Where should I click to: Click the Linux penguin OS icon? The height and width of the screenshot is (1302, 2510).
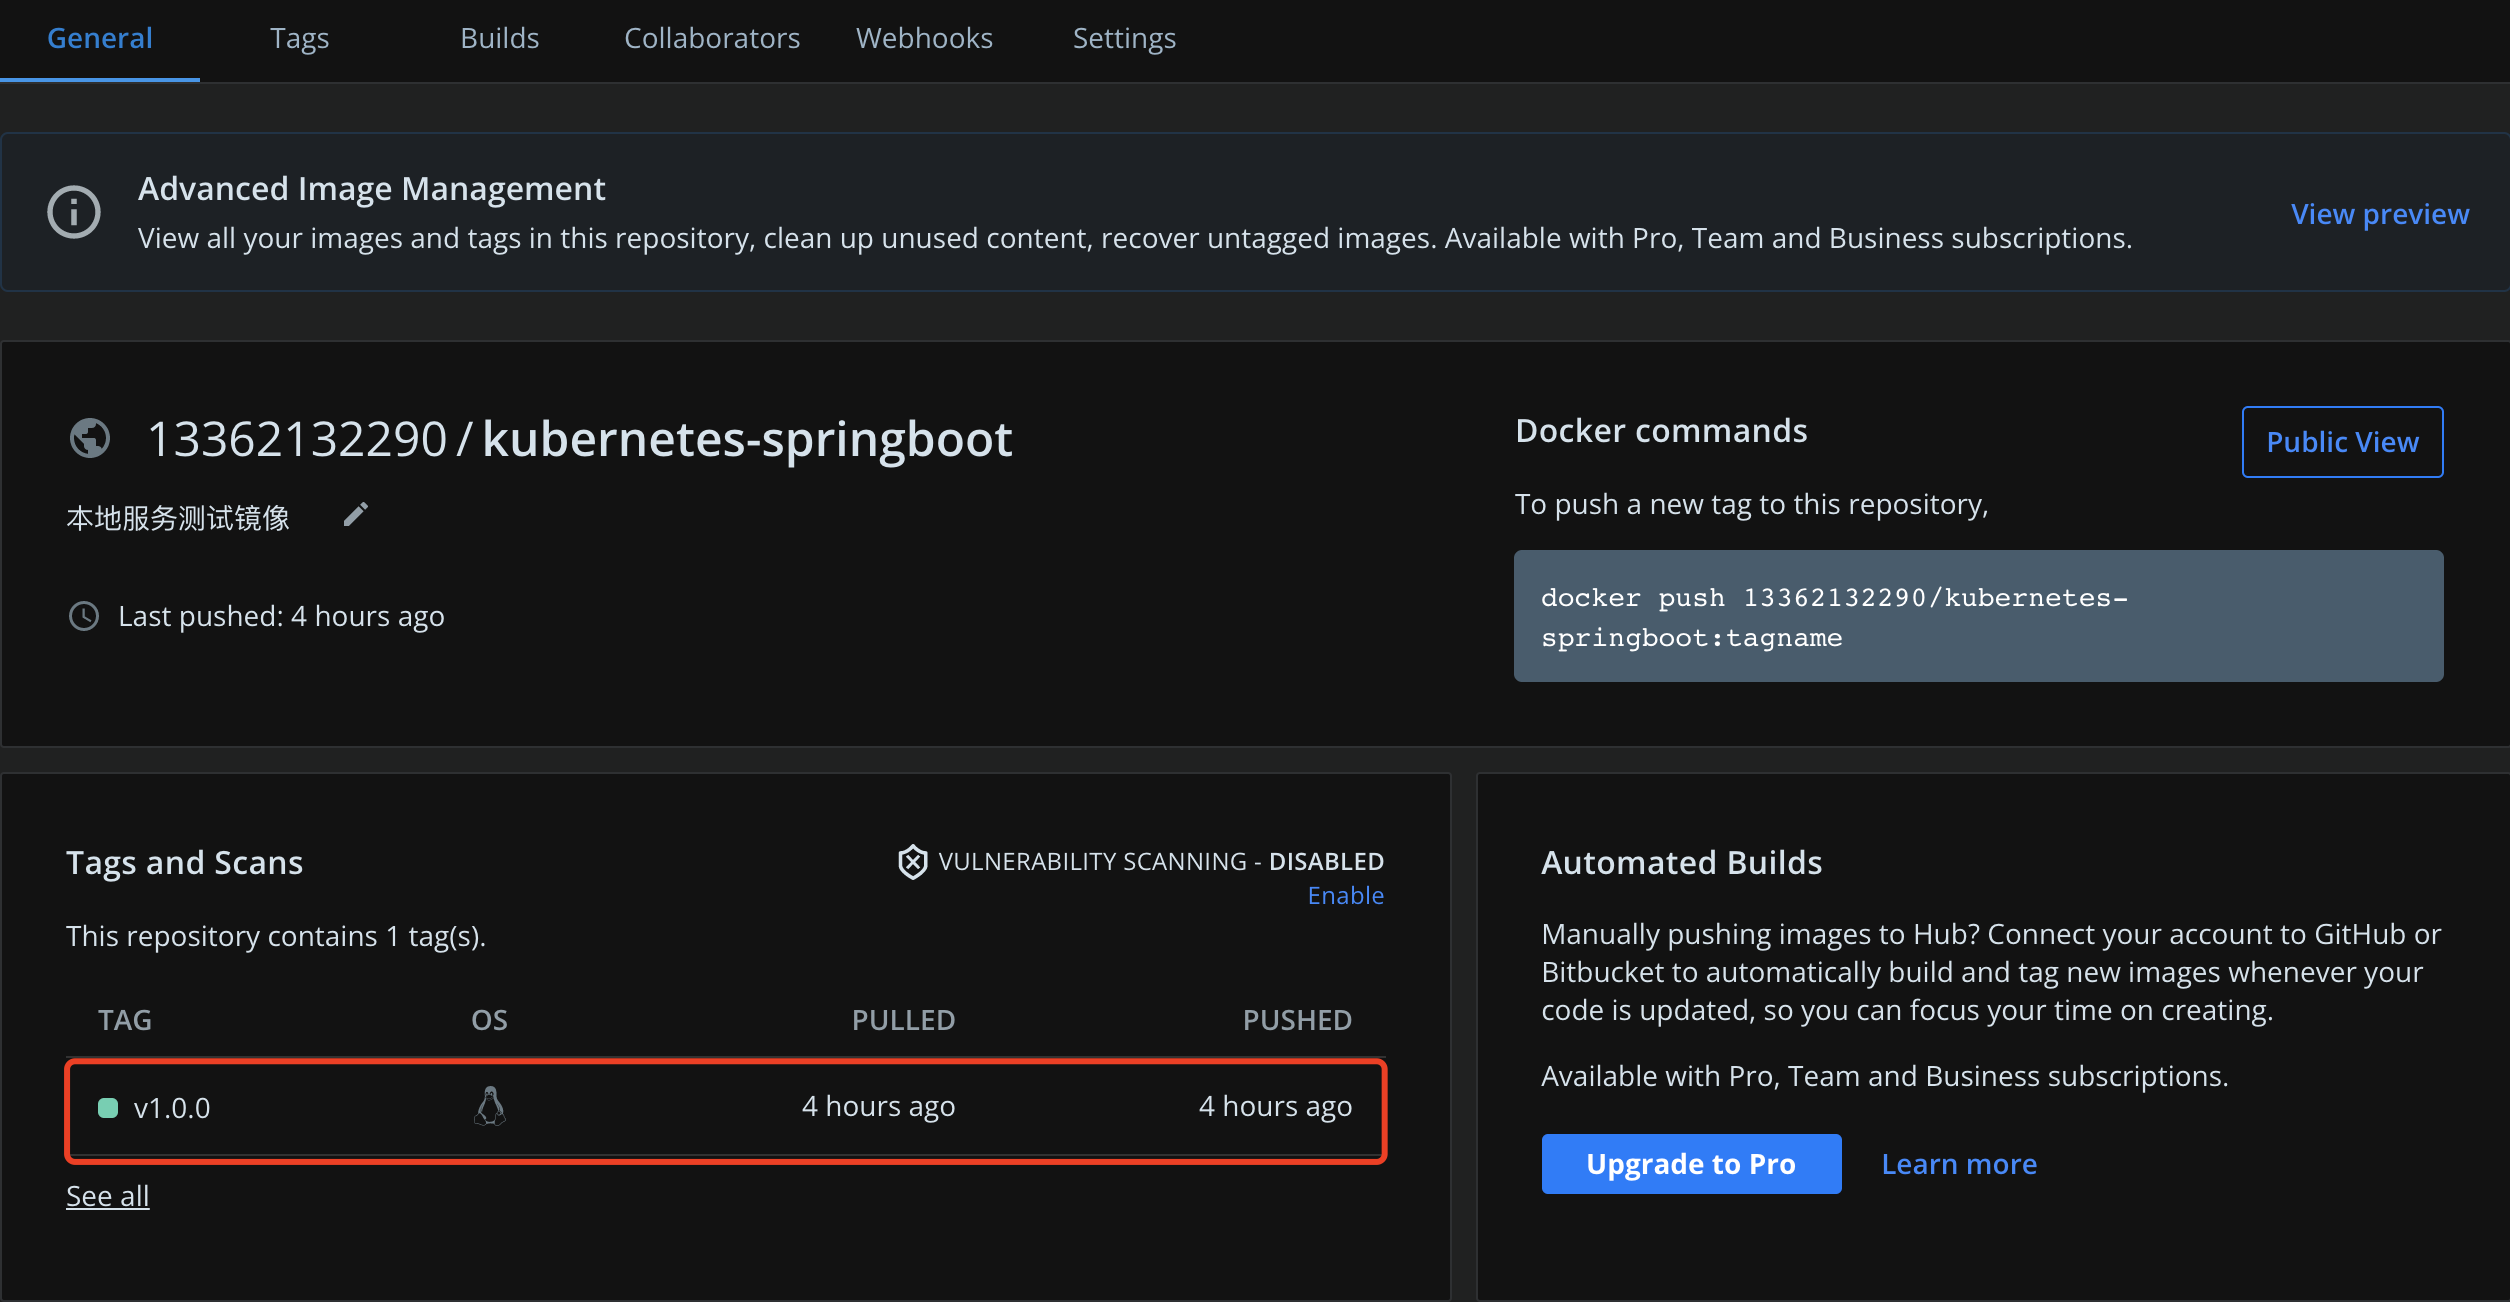pyautogui.click(x=489, y=1106)
